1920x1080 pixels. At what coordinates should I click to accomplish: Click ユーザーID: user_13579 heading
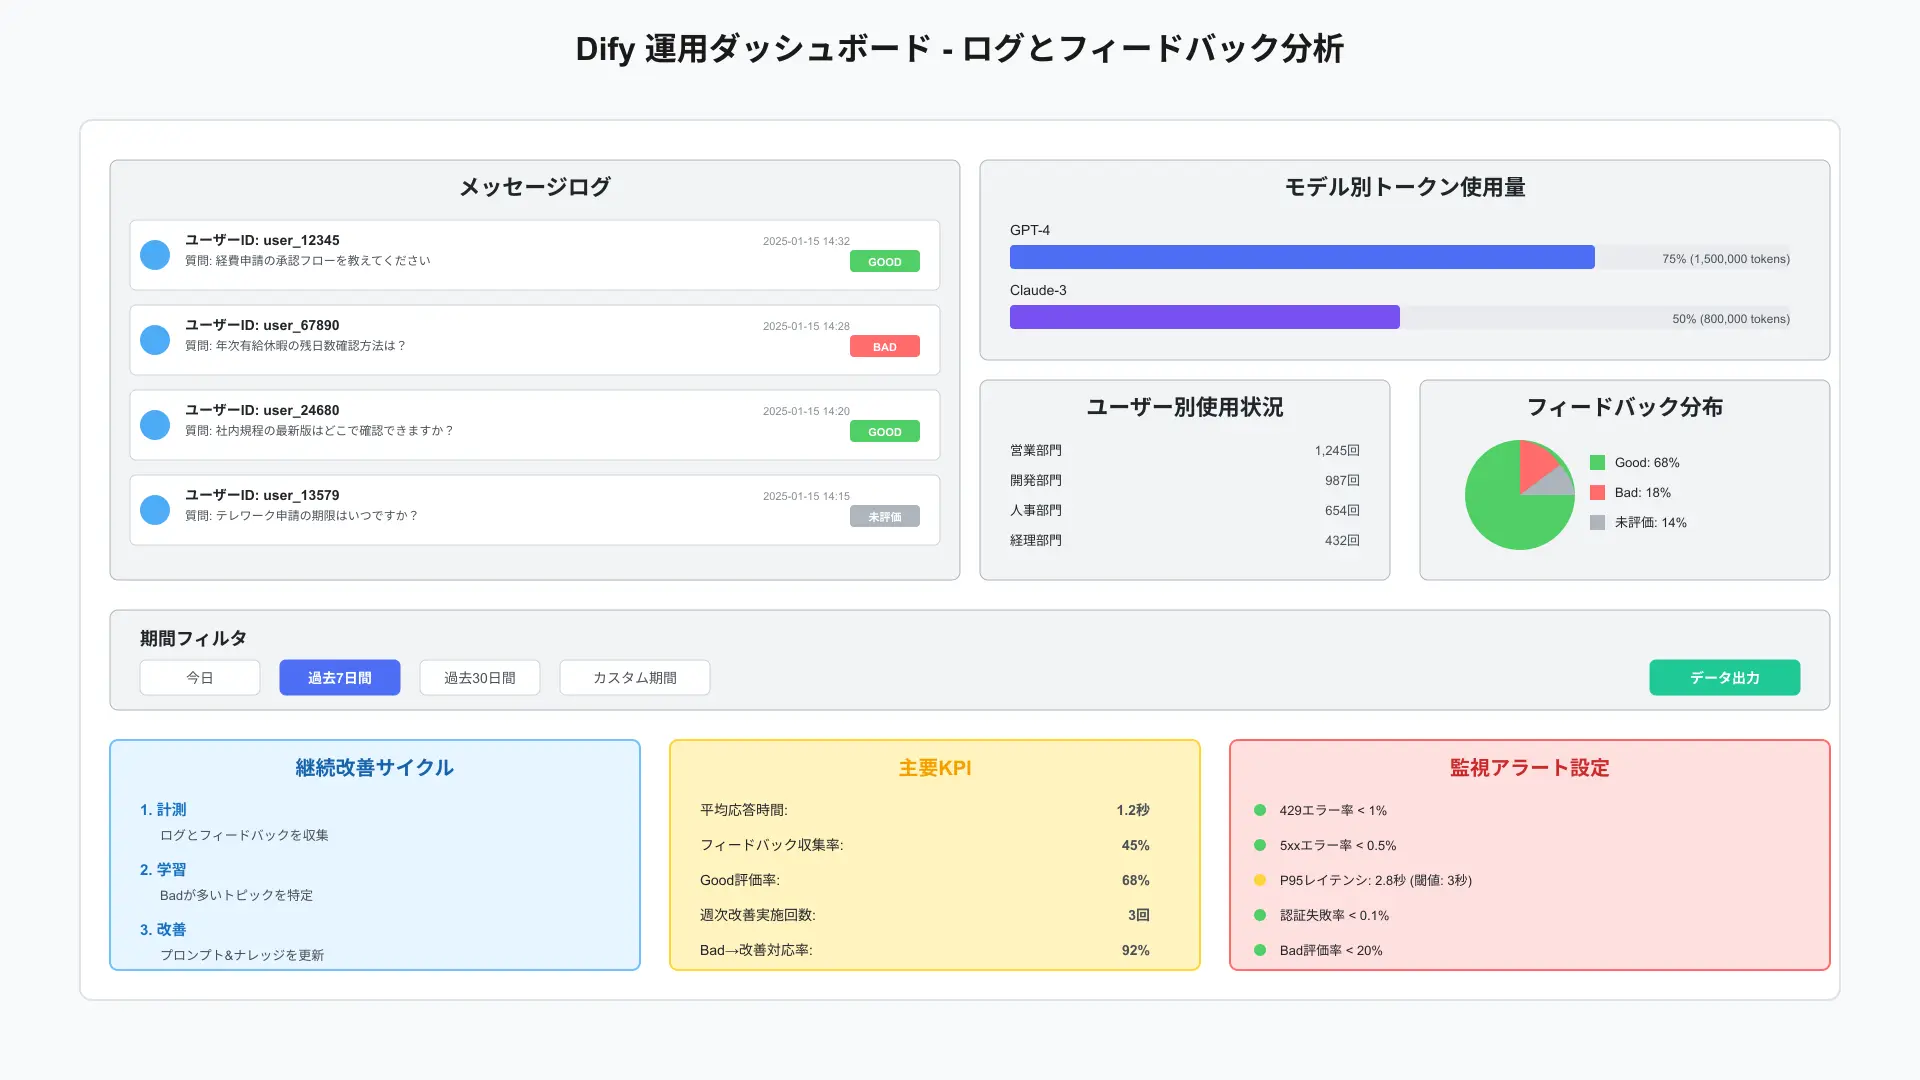(x=262, y=495)
